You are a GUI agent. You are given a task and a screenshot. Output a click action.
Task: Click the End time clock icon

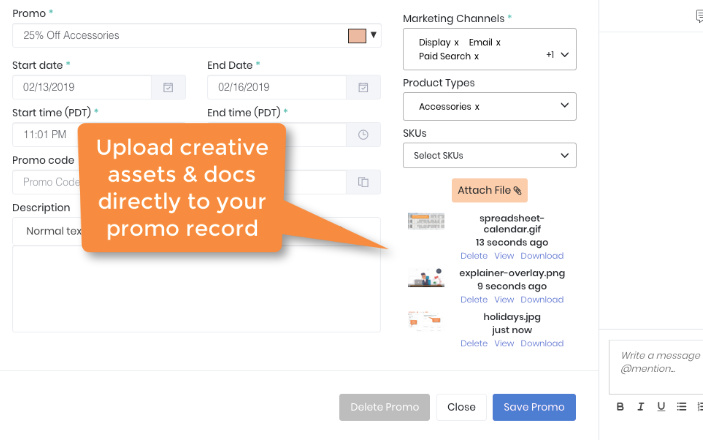point(363,135)
